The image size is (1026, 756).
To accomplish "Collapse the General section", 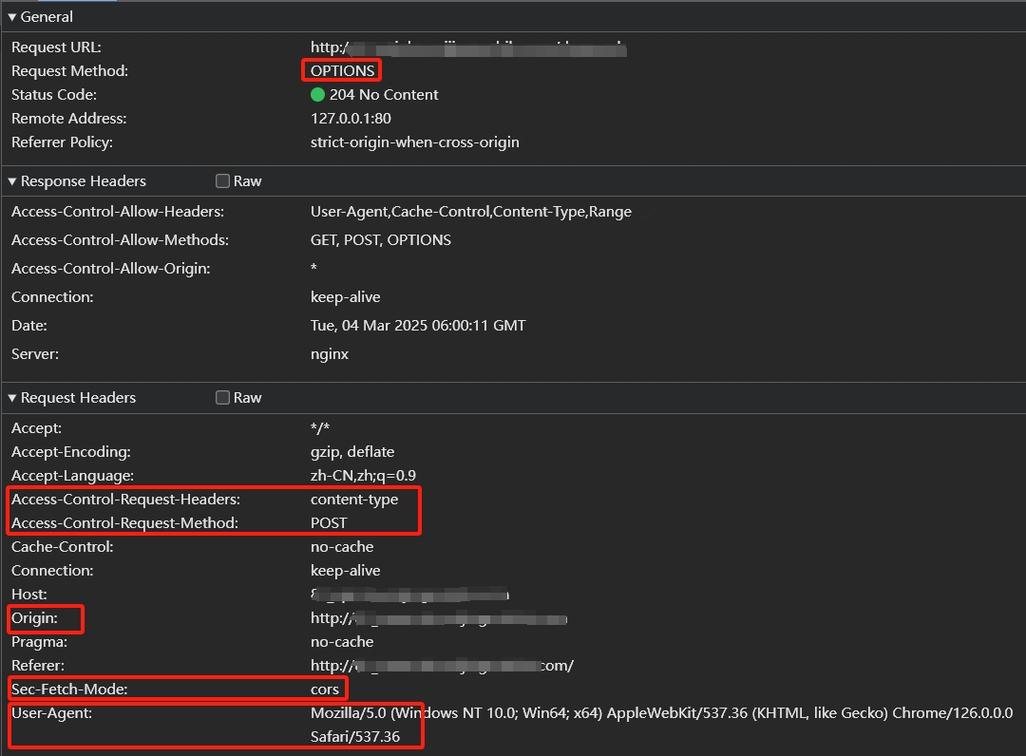I will (x=12, y=17).
